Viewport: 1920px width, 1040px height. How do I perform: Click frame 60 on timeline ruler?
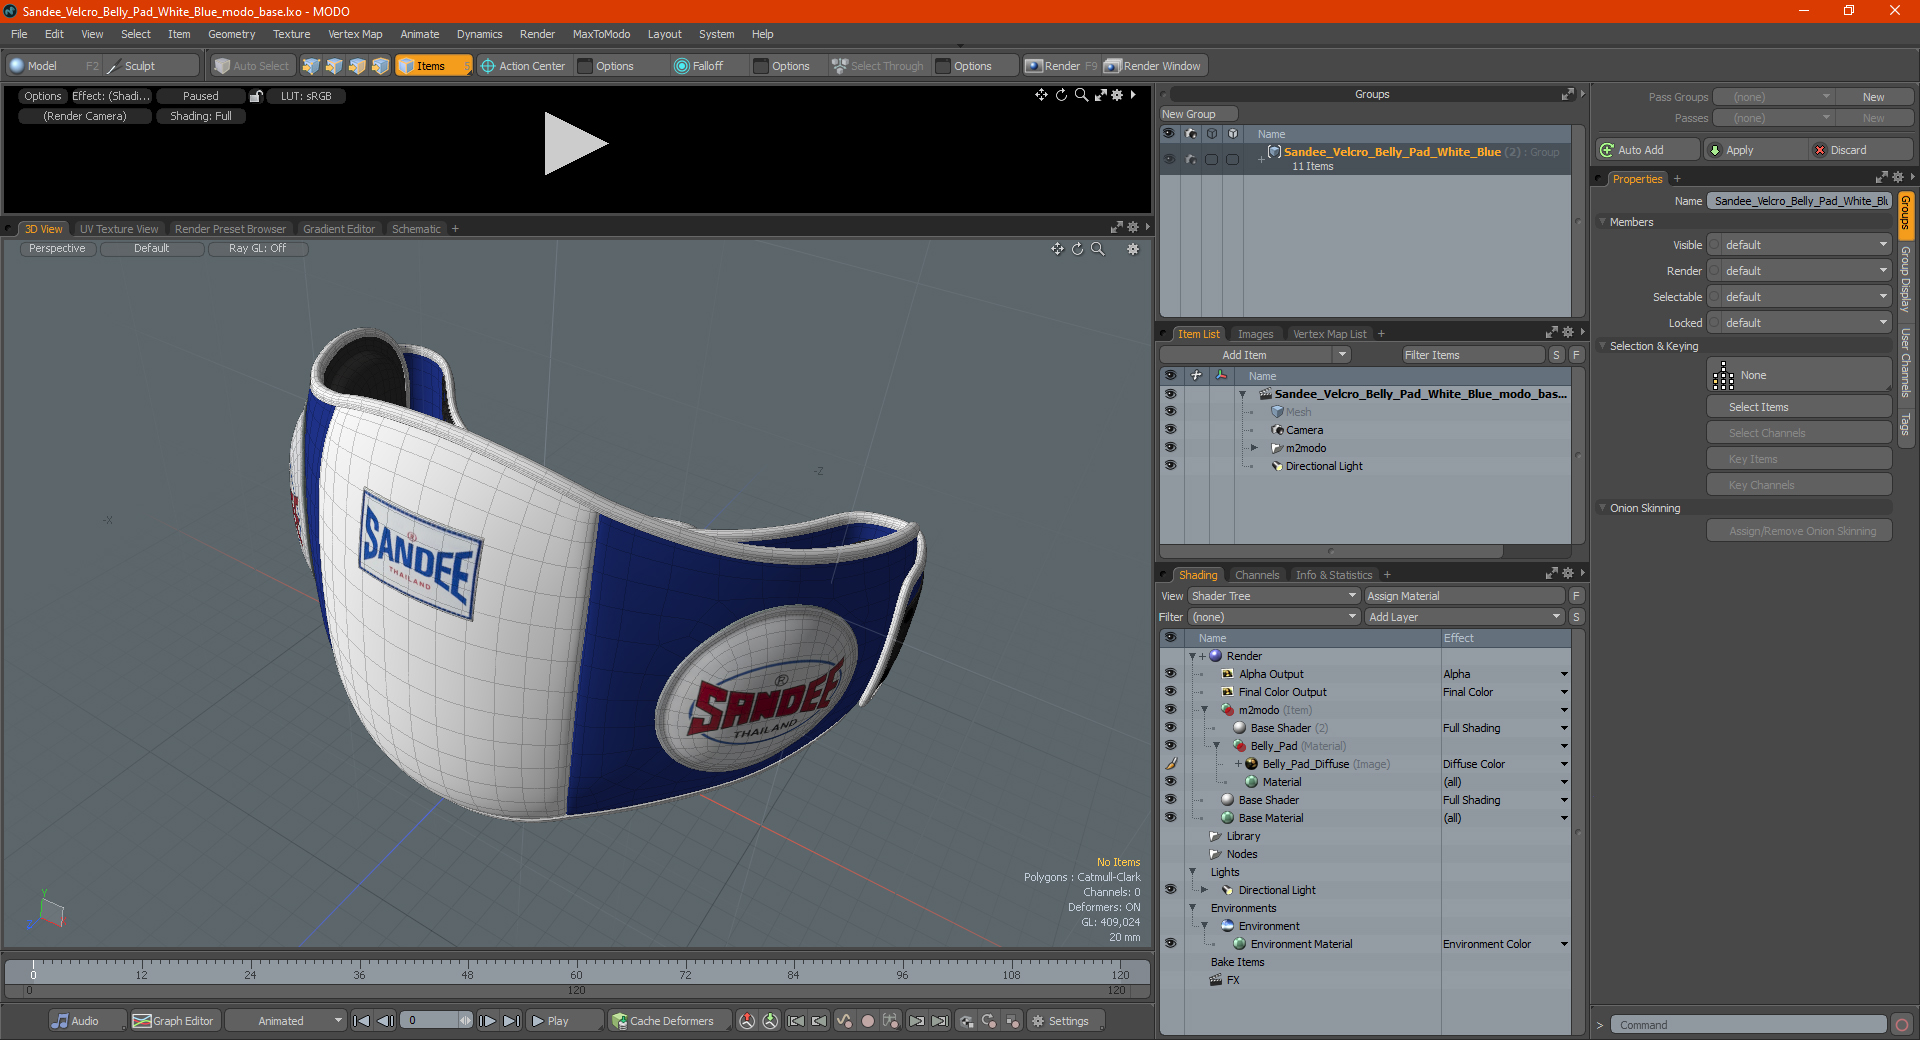click(576, 974)
